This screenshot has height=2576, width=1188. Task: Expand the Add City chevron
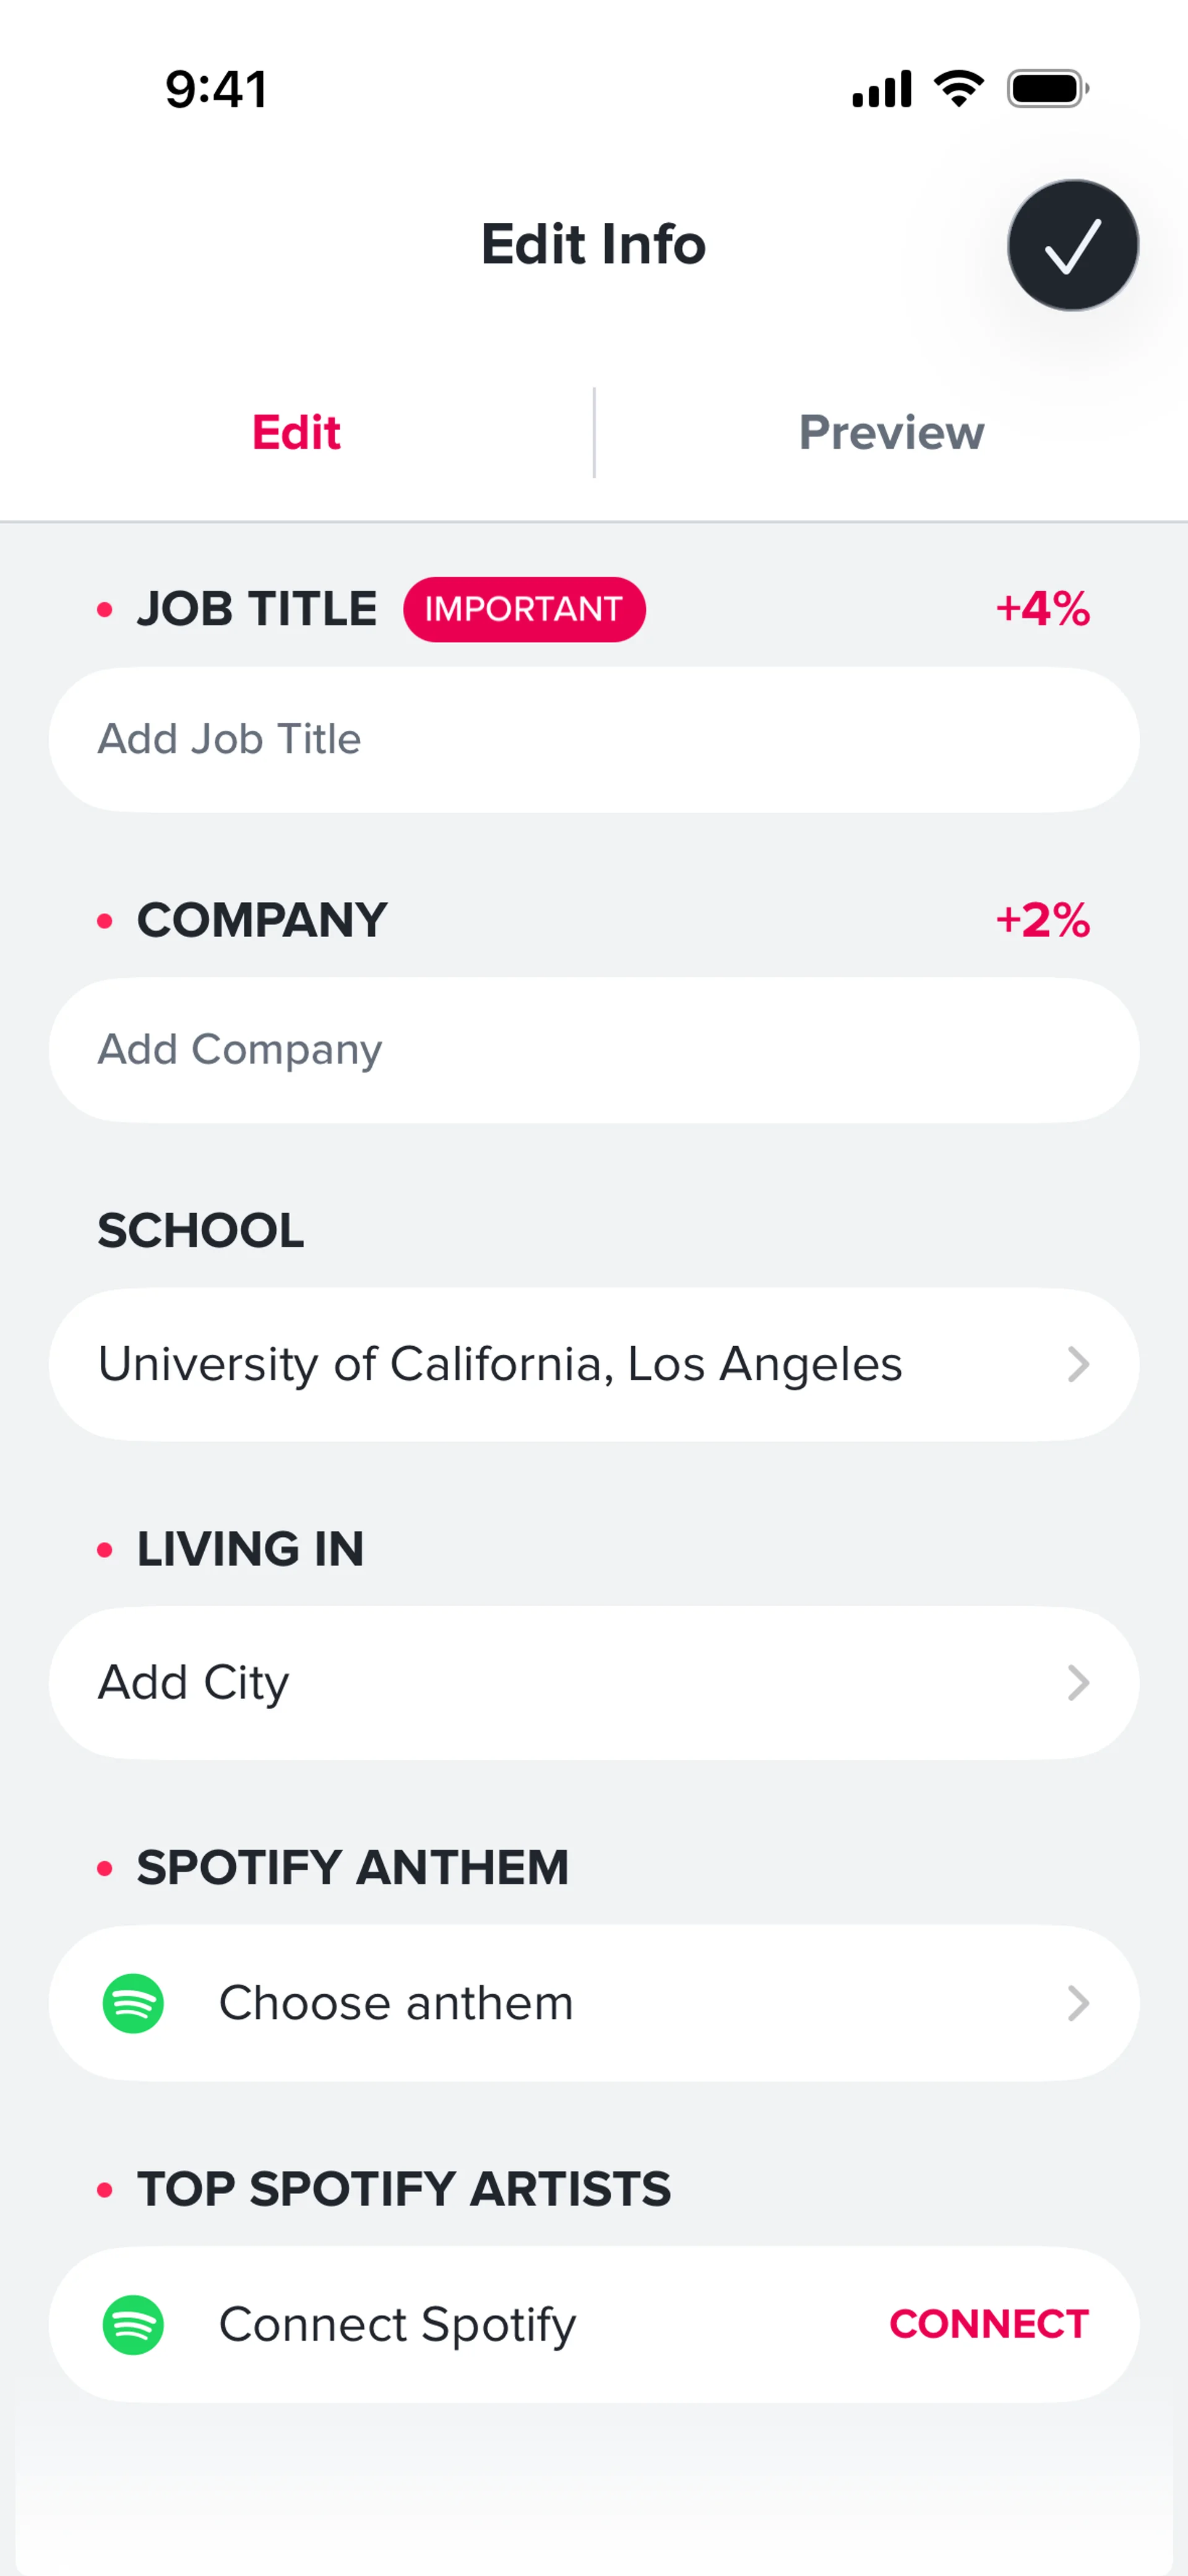tap(1077, 1683)
